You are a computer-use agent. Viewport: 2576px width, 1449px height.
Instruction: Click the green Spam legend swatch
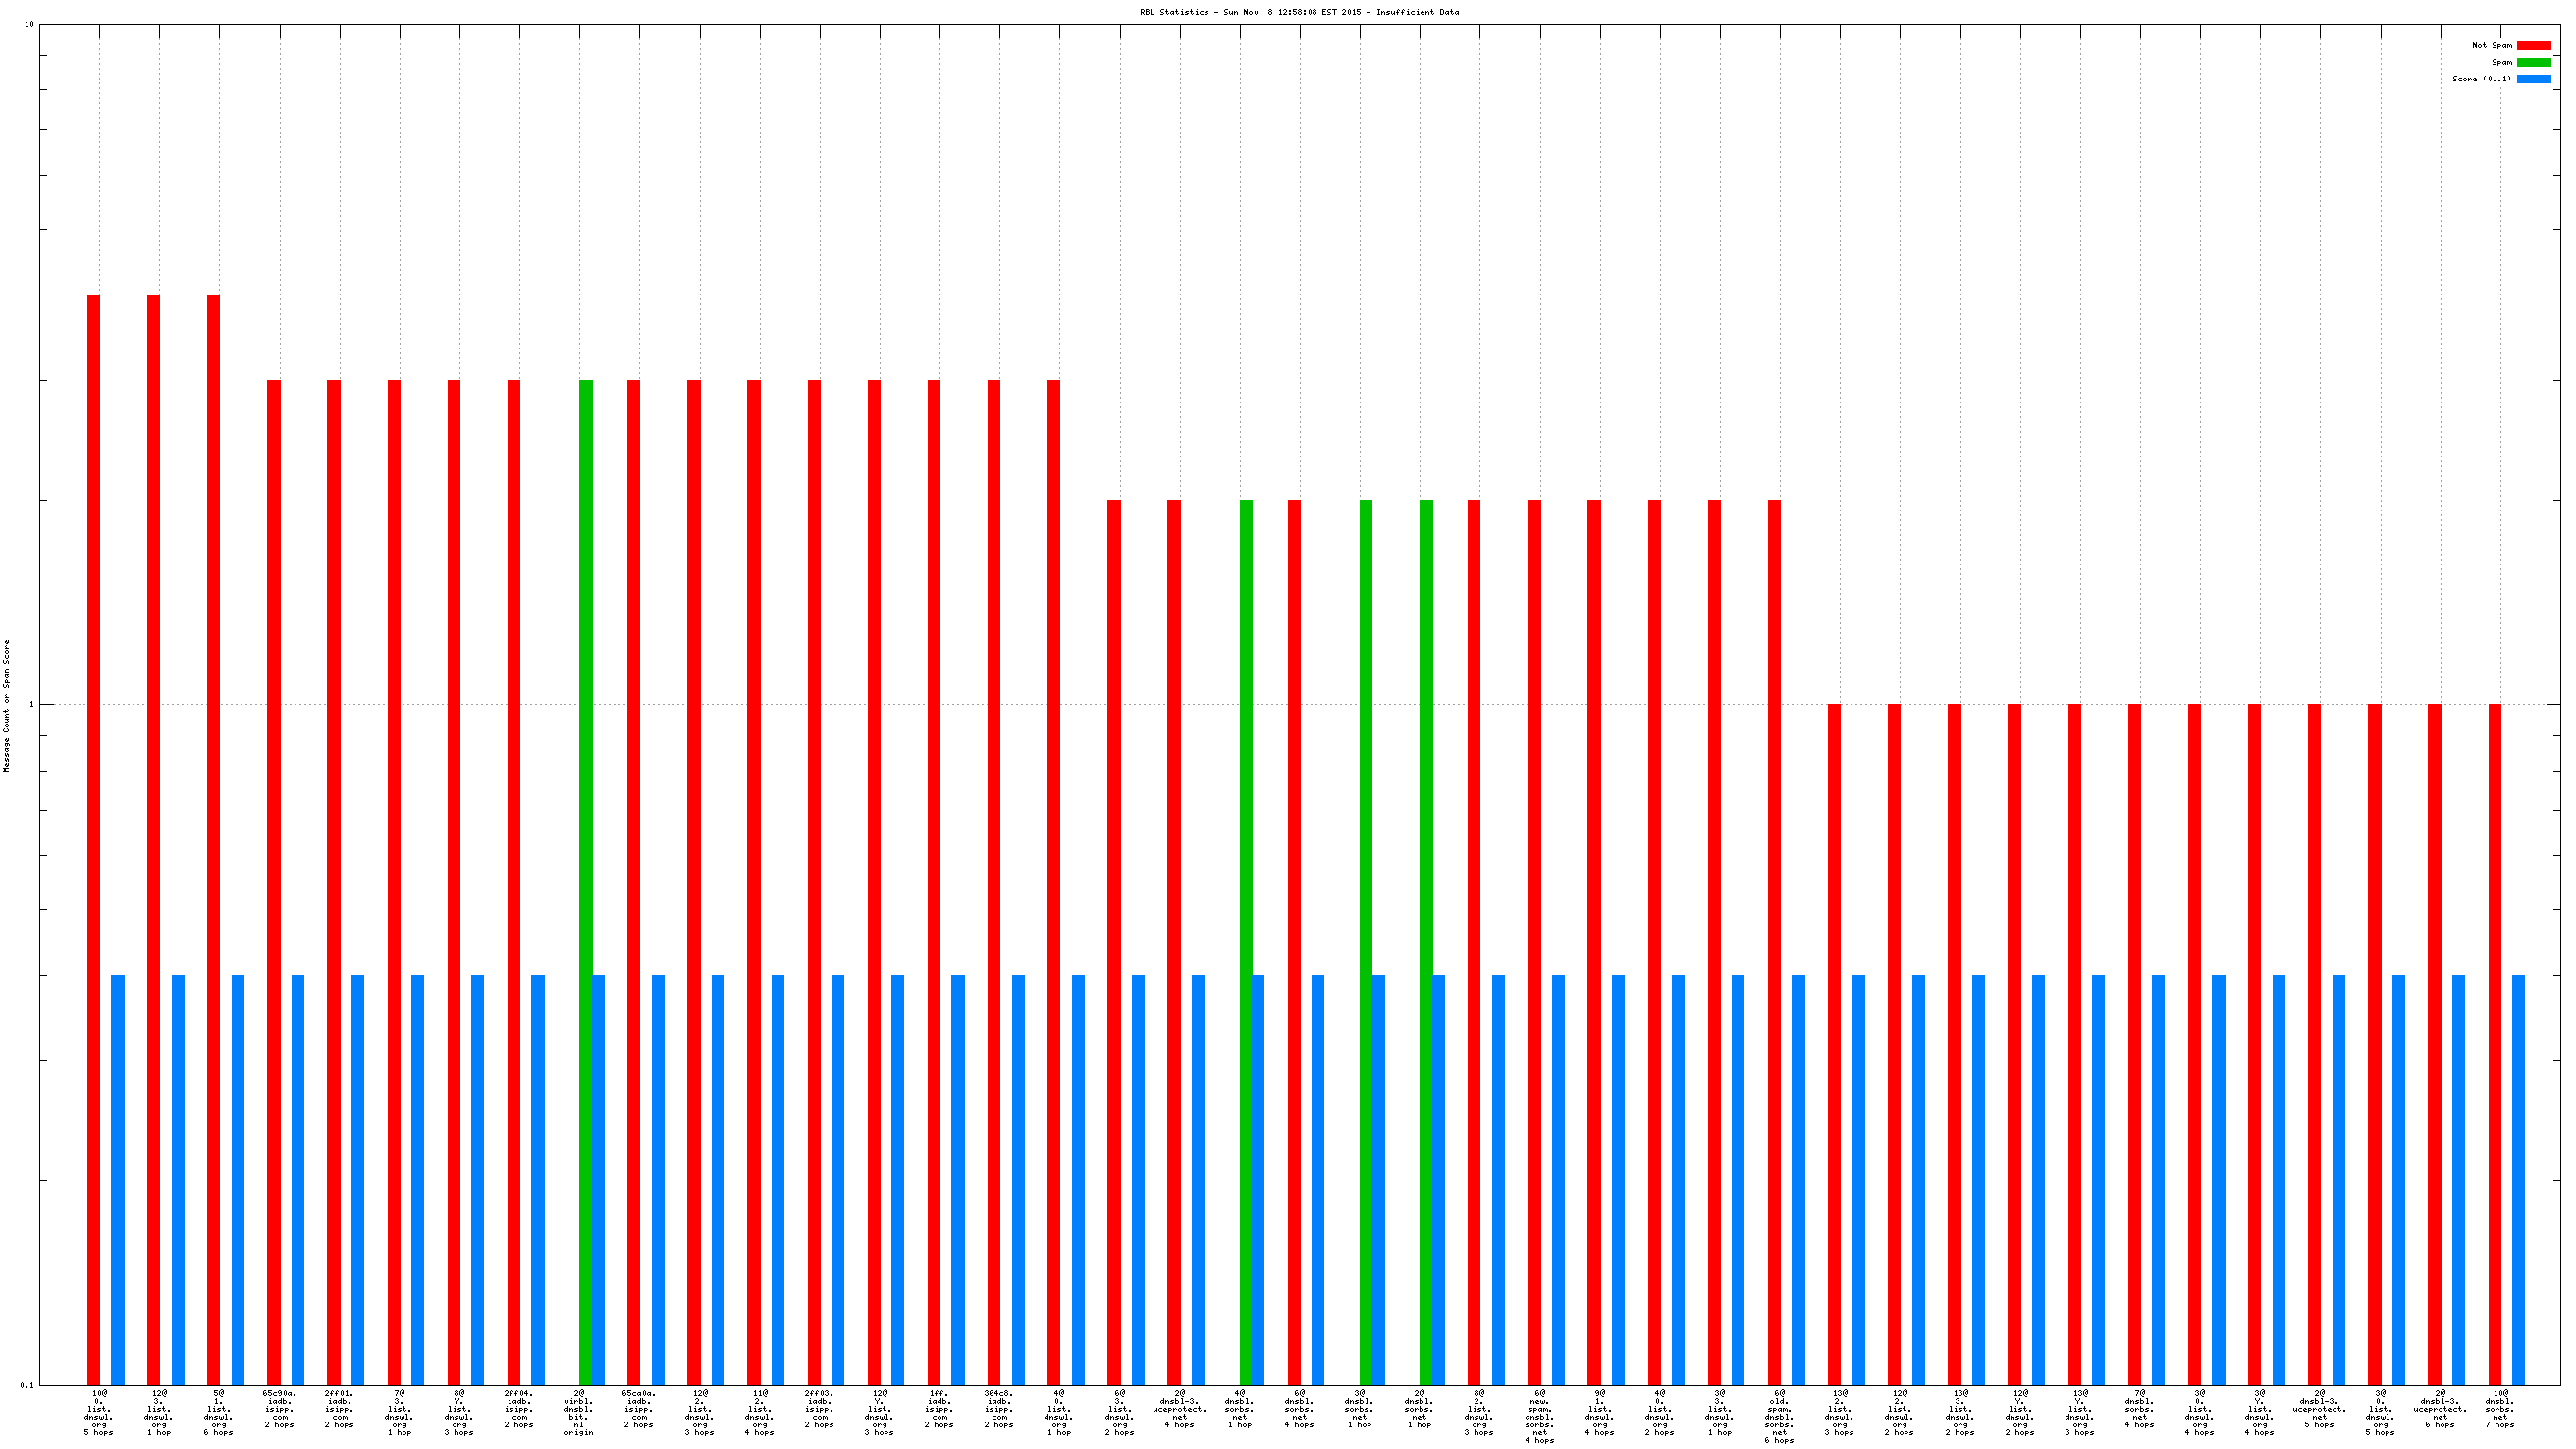(2533, 62)
